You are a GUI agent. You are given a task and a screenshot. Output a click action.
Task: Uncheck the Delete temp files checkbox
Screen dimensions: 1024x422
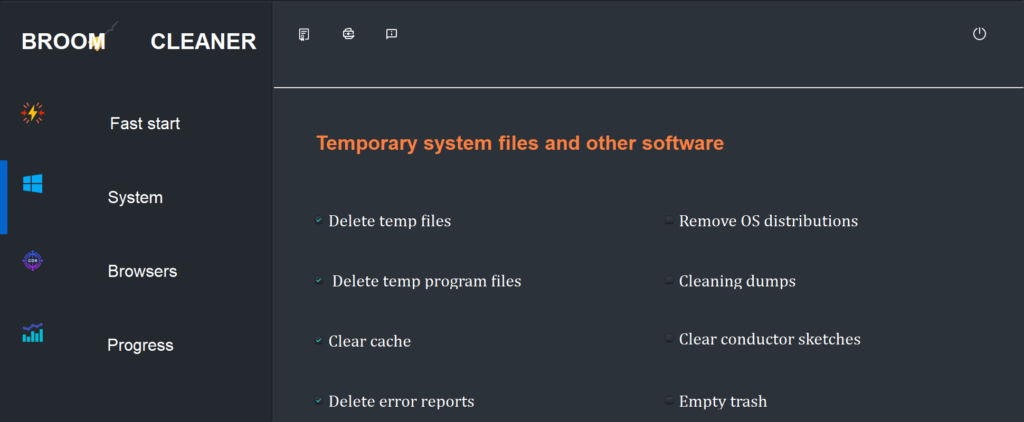click(x=318, y=220)
